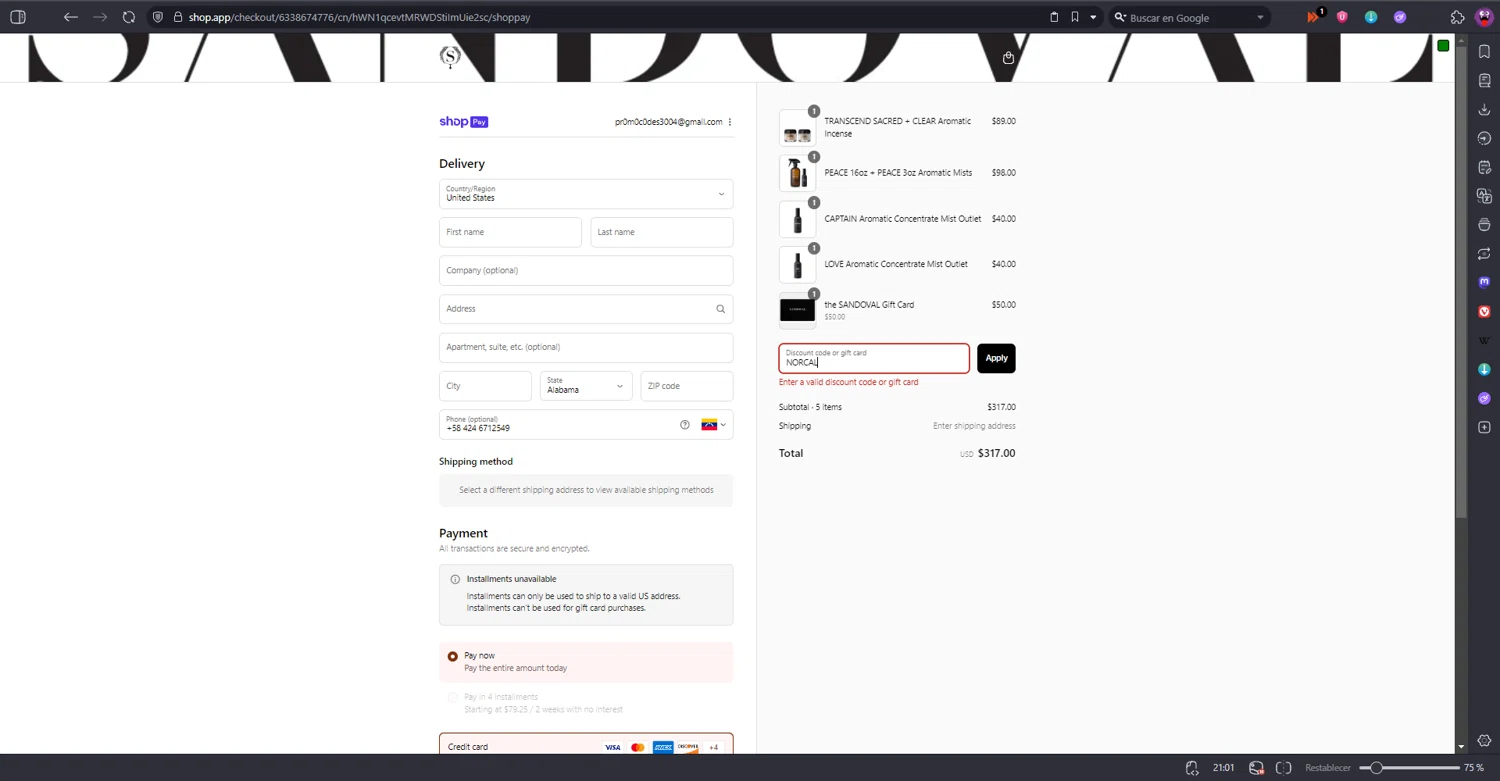
Task: Expand the Country/Region dropdown
Action: (x=586, y=194)
